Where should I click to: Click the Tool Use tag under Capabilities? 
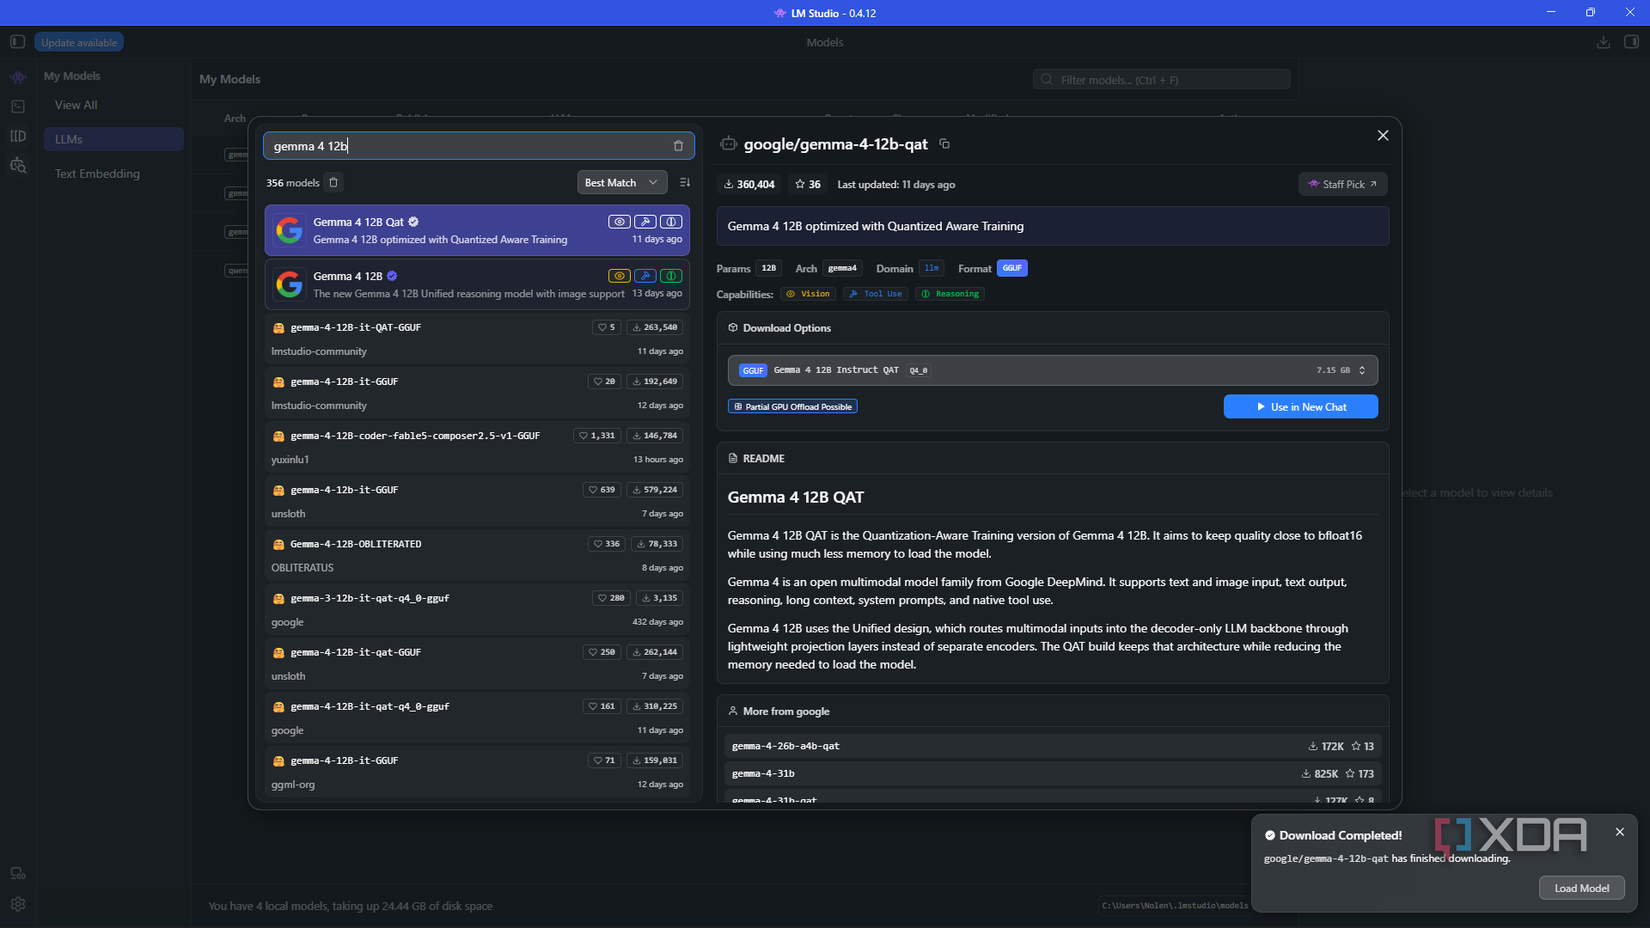(x=876, y=294)
